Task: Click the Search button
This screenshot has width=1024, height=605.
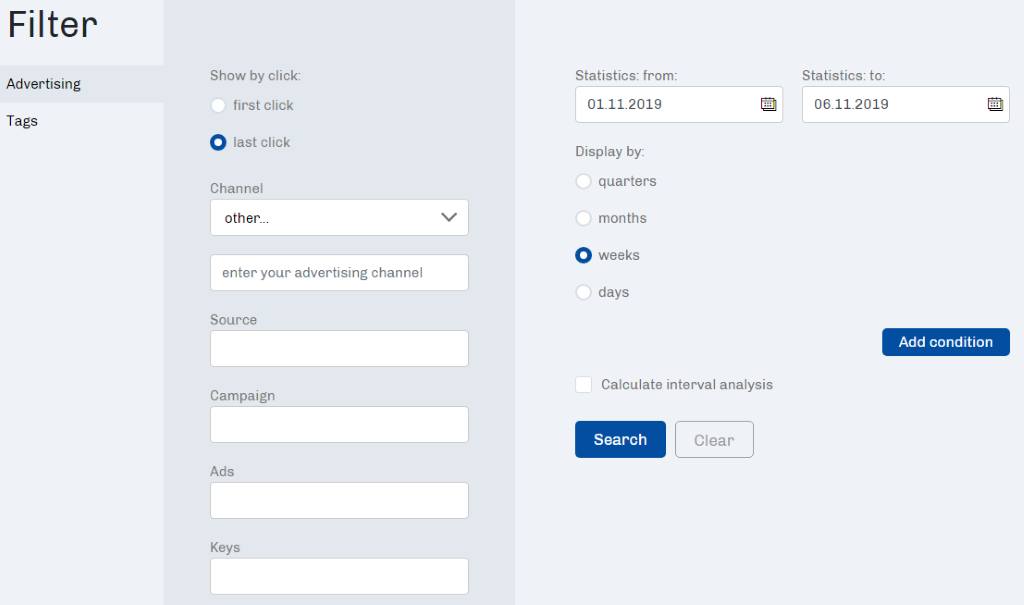Action: click(x=620, y=440)
